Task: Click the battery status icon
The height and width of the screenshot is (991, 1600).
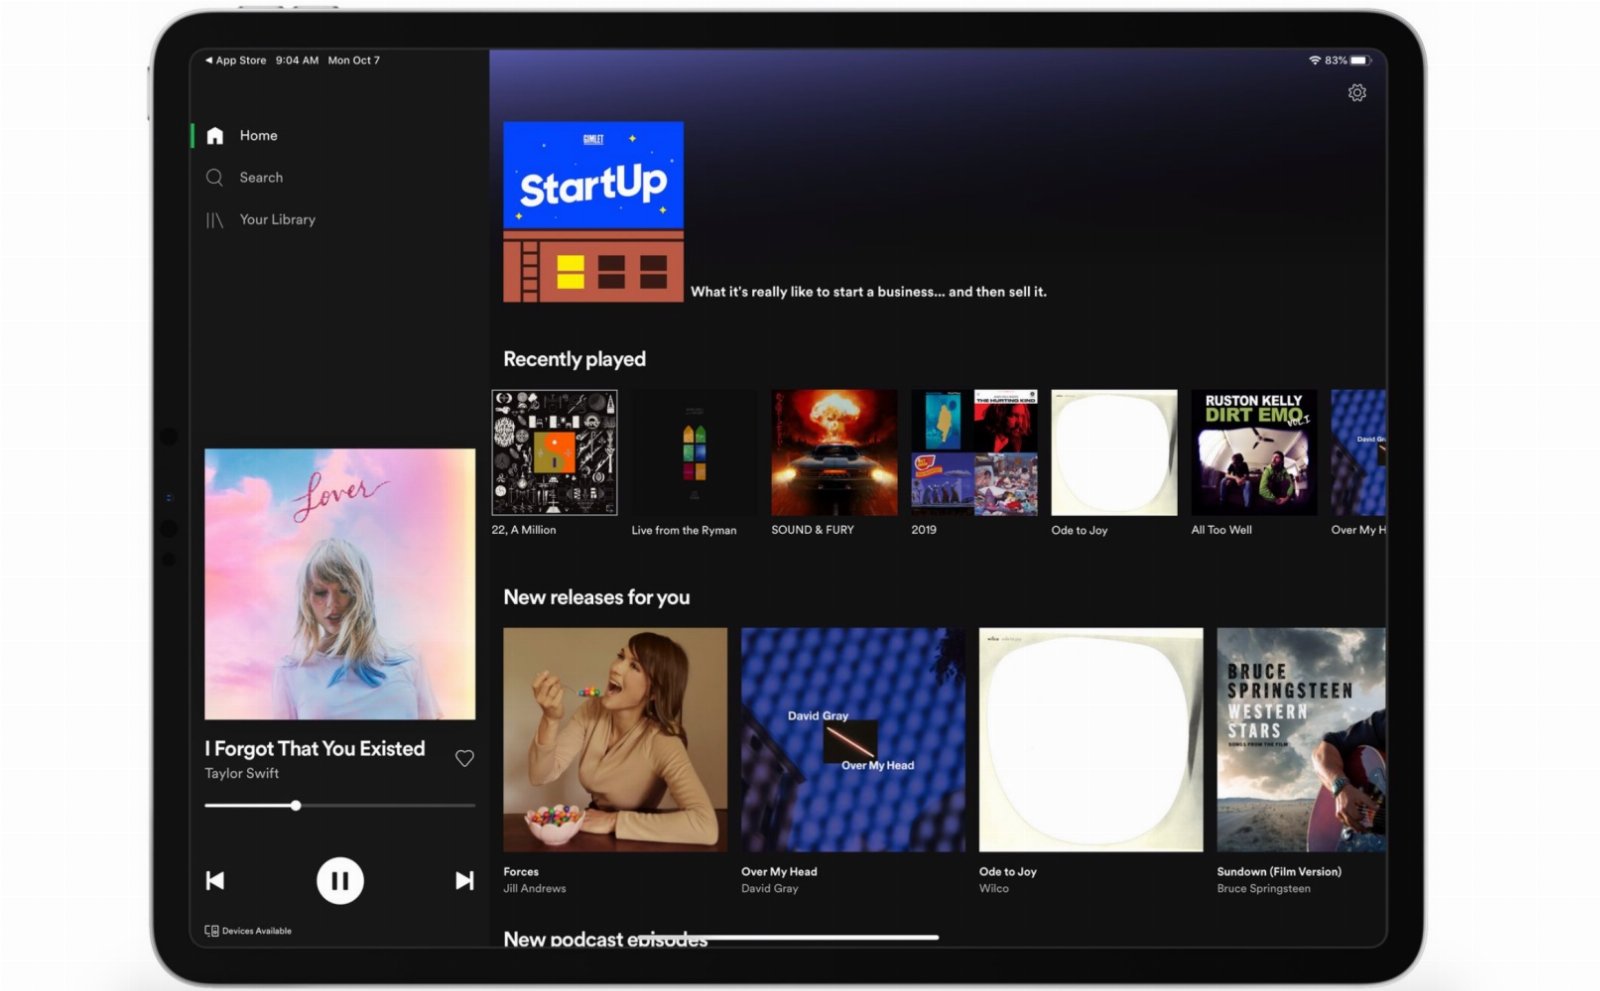Action: point(1358,61)
